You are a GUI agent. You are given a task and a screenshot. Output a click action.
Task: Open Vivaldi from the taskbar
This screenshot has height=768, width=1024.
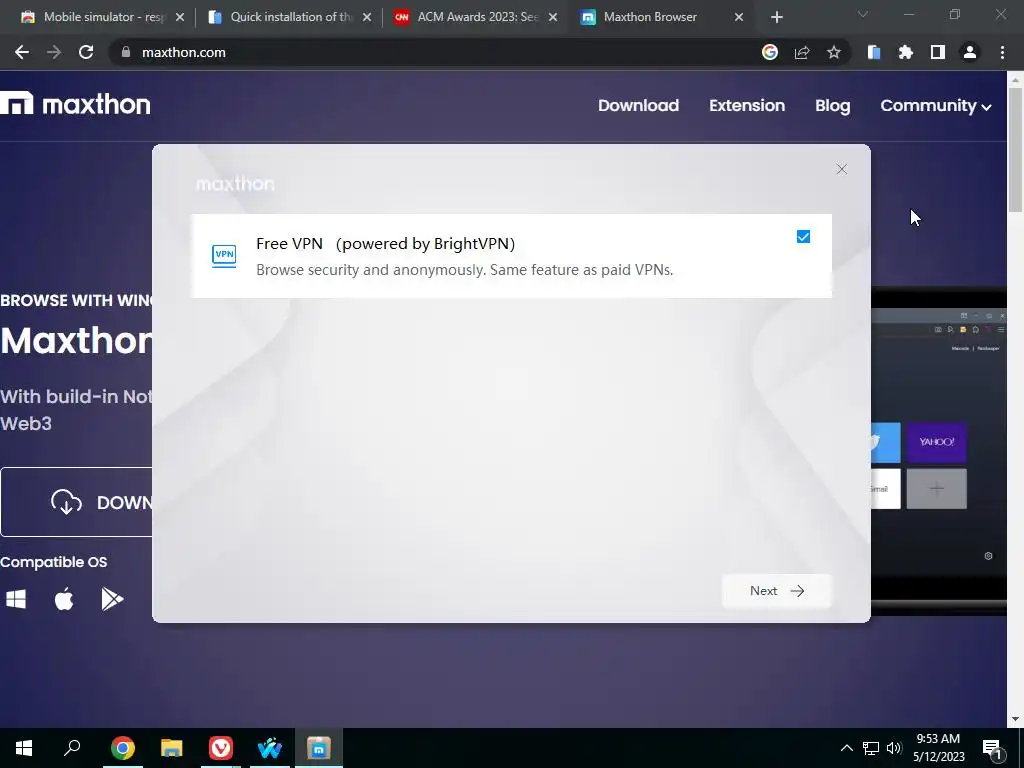click(x=221, y=748)
